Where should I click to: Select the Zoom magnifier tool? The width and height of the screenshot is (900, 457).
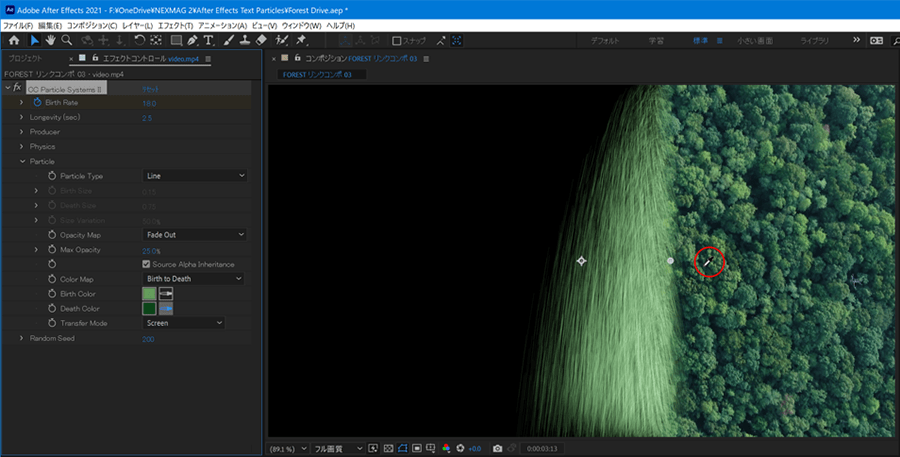66,41
